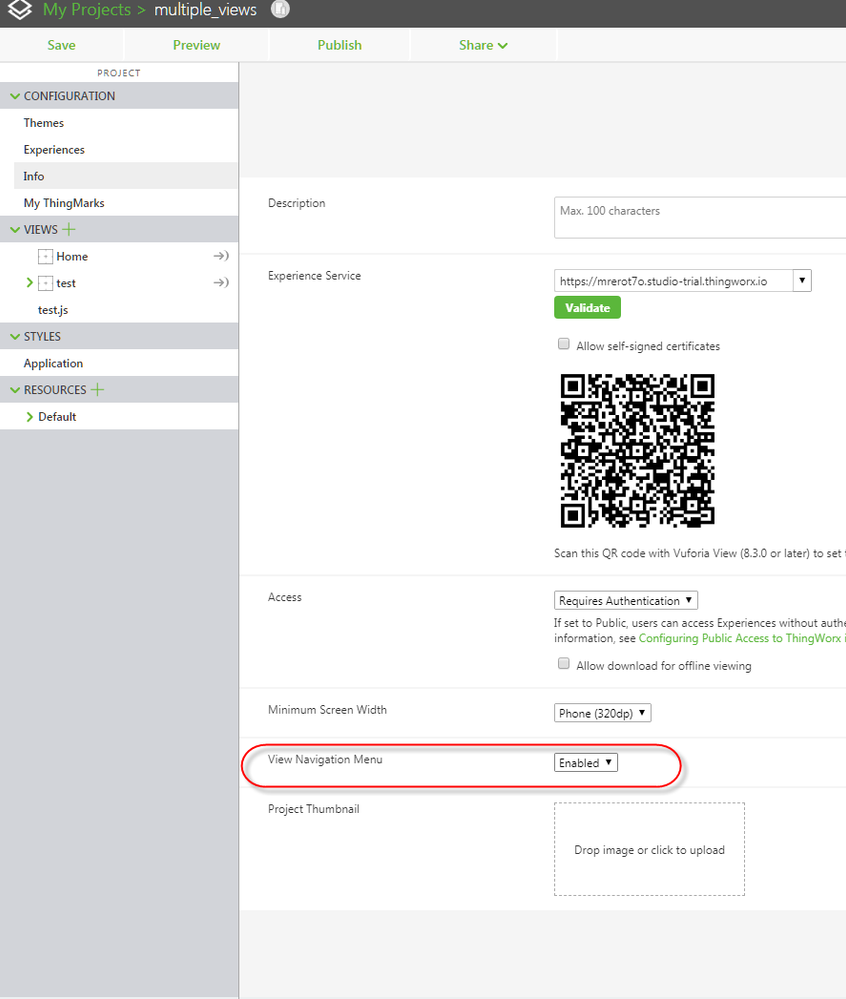Image resolution: width=846 pixels, height=999 pixels.
Task: Open the Access Requires Authentication dropdown
Action: [626, 601]
